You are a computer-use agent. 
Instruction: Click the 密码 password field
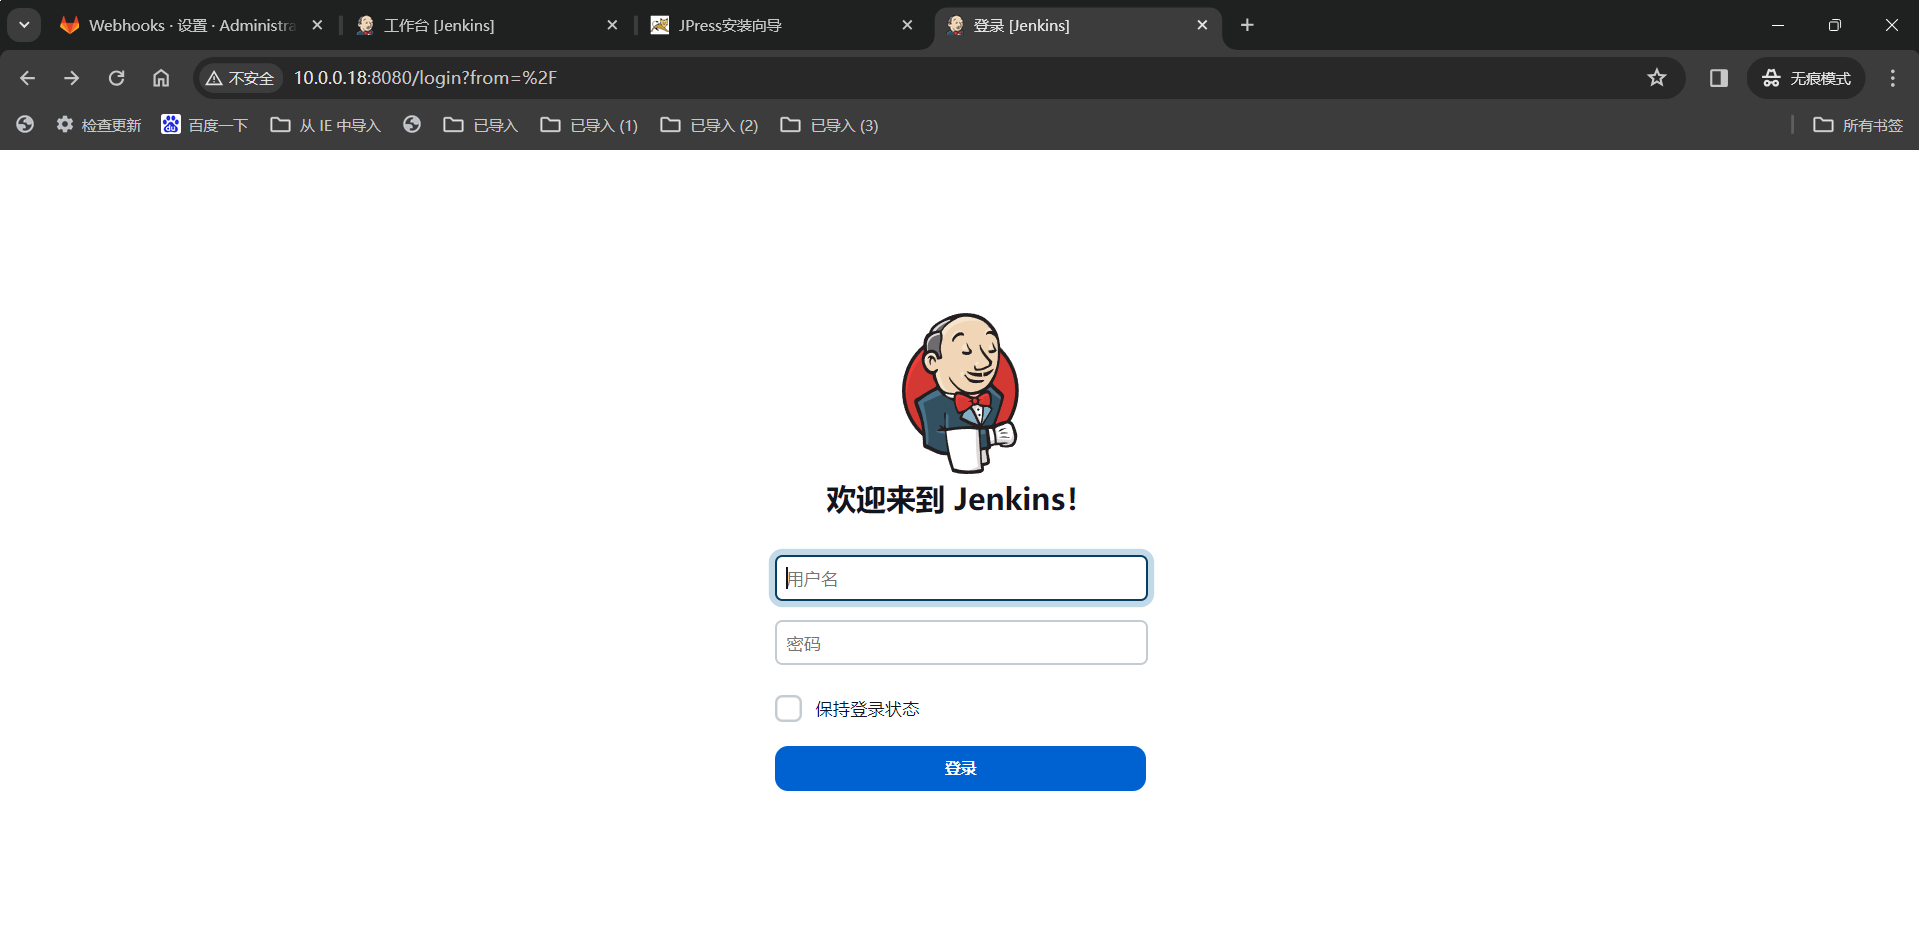(961, 643)
